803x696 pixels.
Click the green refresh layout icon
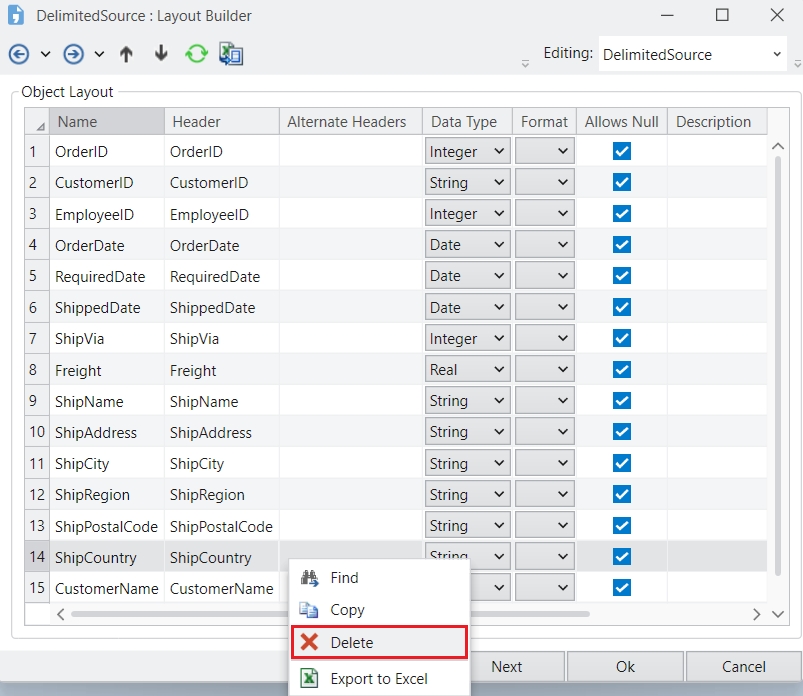196,54
